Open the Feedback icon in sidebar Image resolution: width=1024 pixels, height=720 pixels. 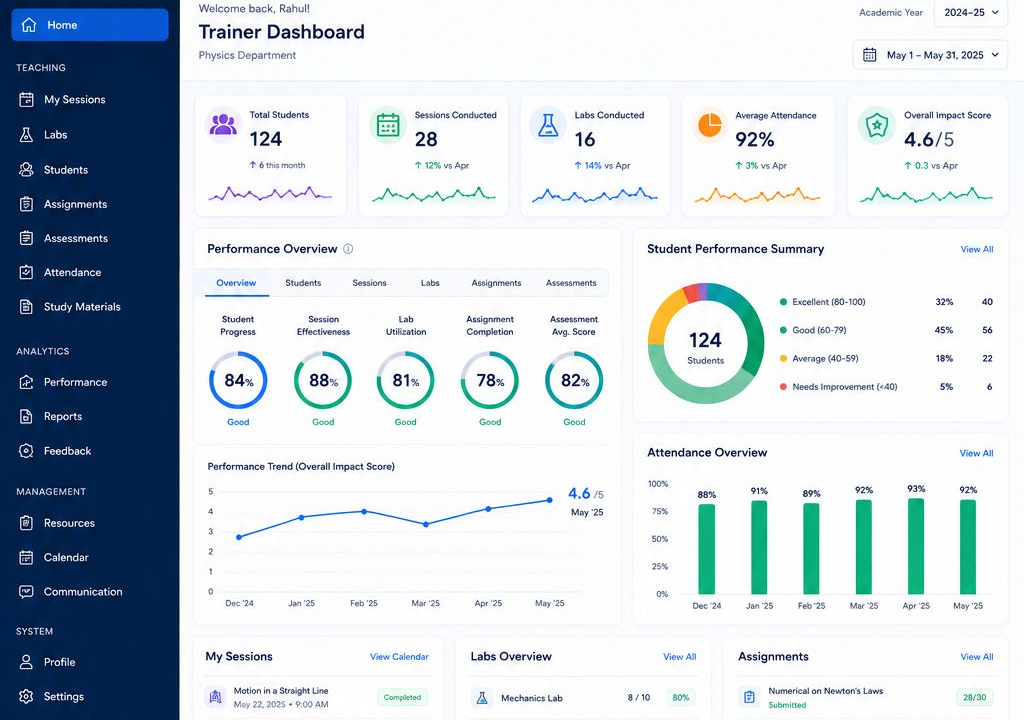pos(26,451)
